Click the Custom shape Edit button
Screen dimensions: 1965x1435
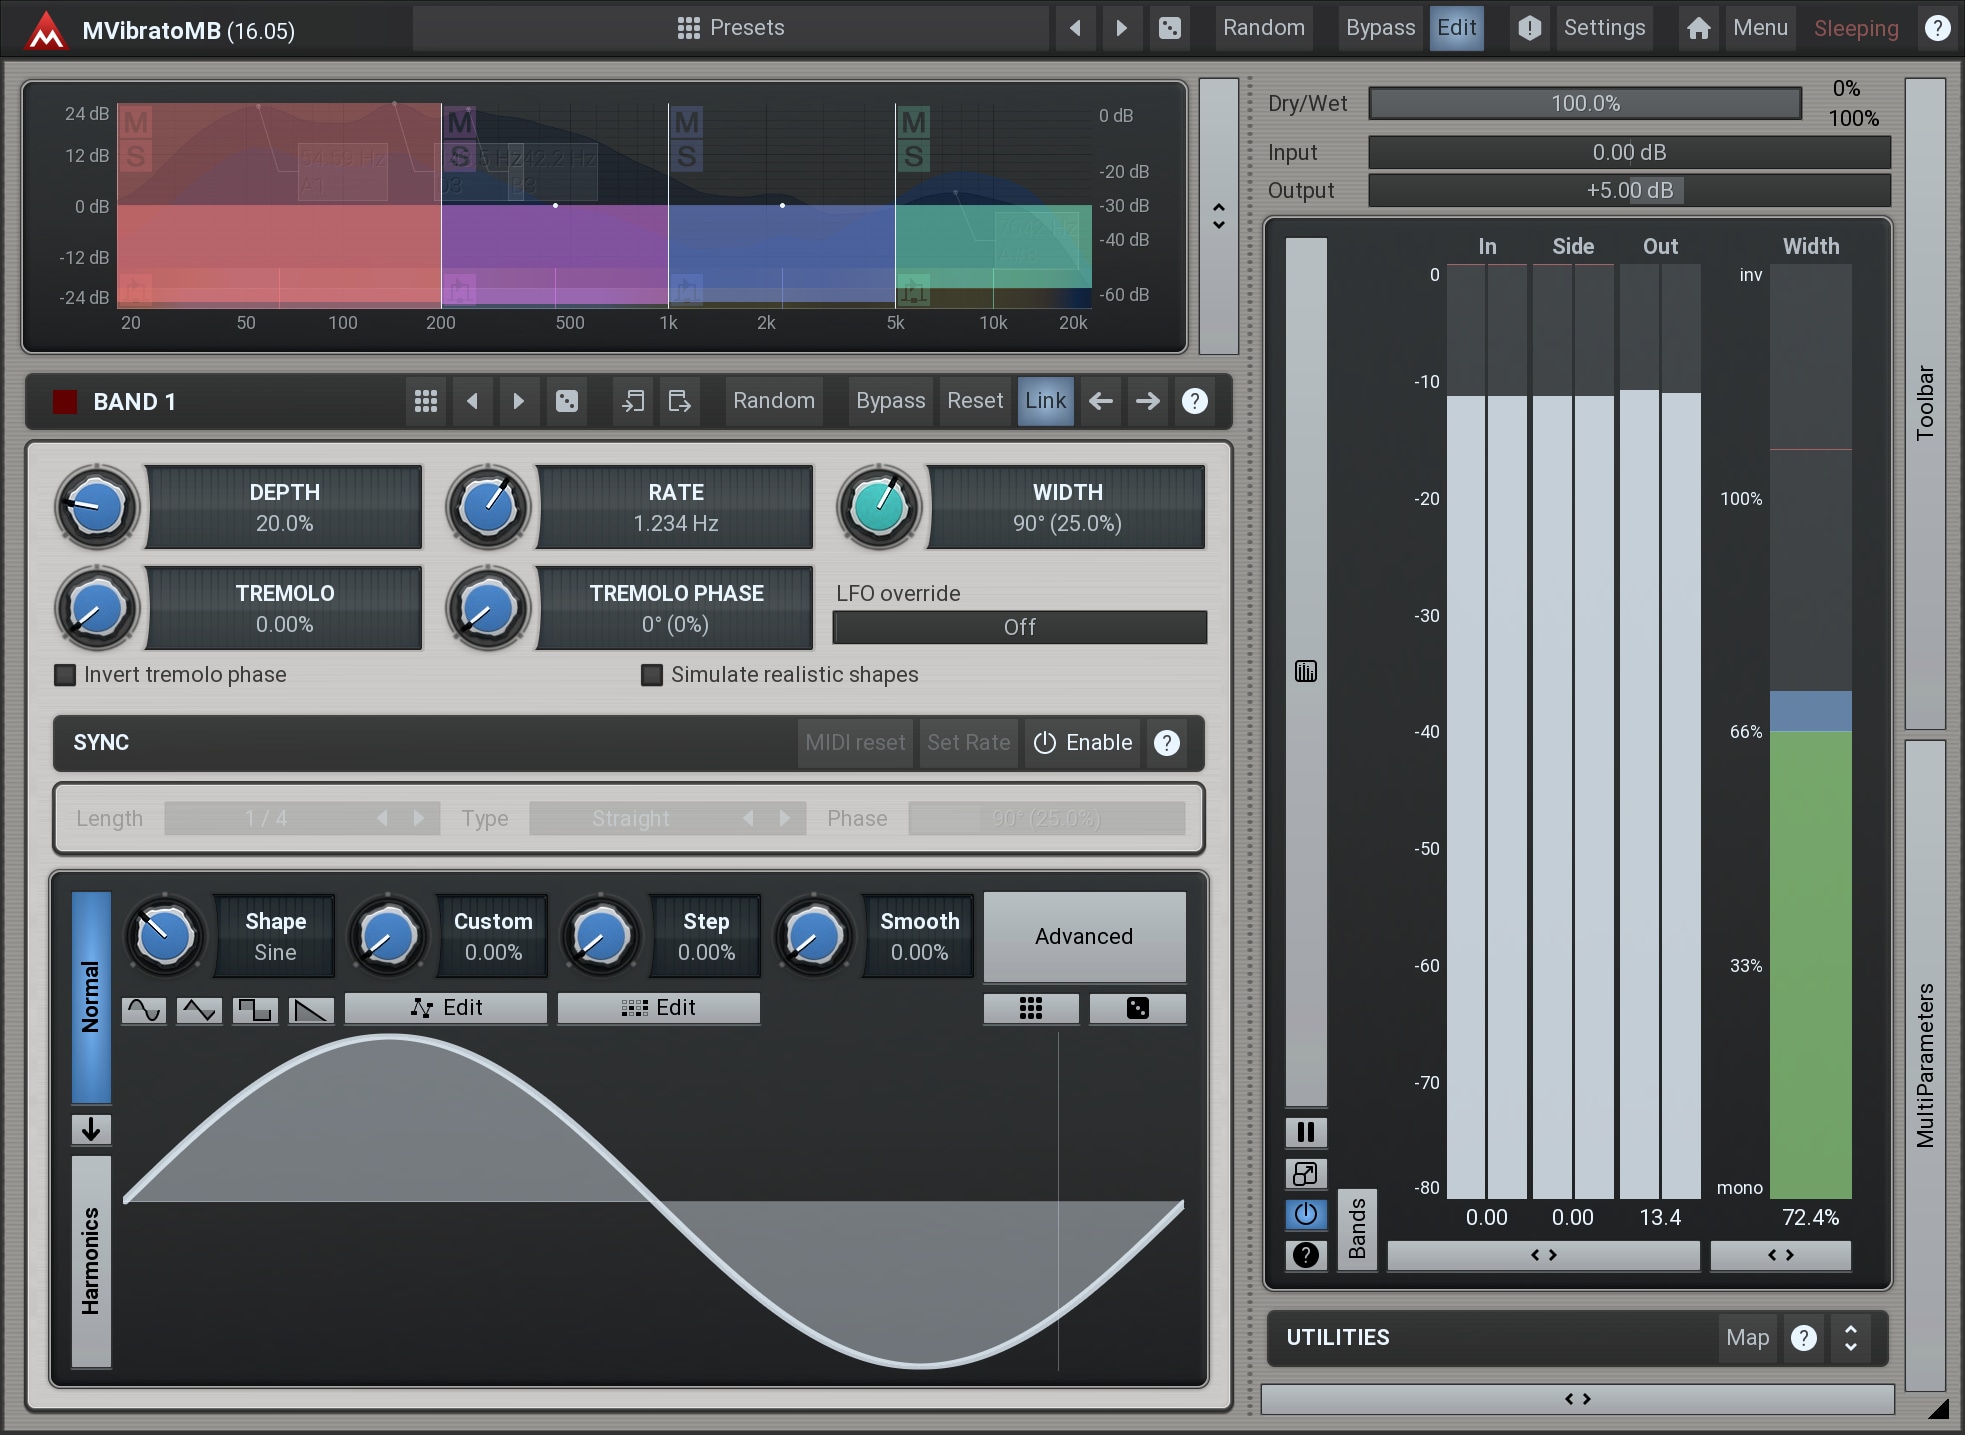click(446, 1008)
